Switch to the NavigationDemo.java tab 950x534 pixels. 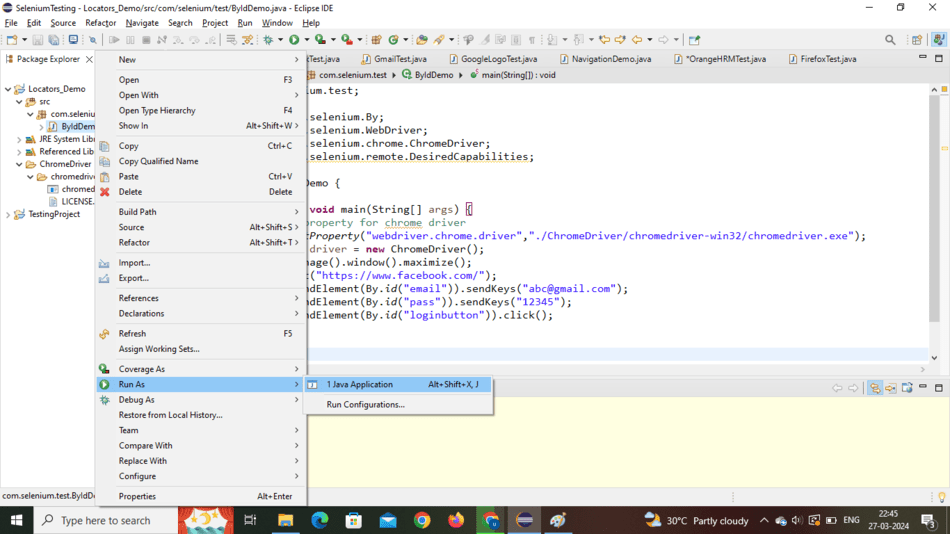click(610, 59)
